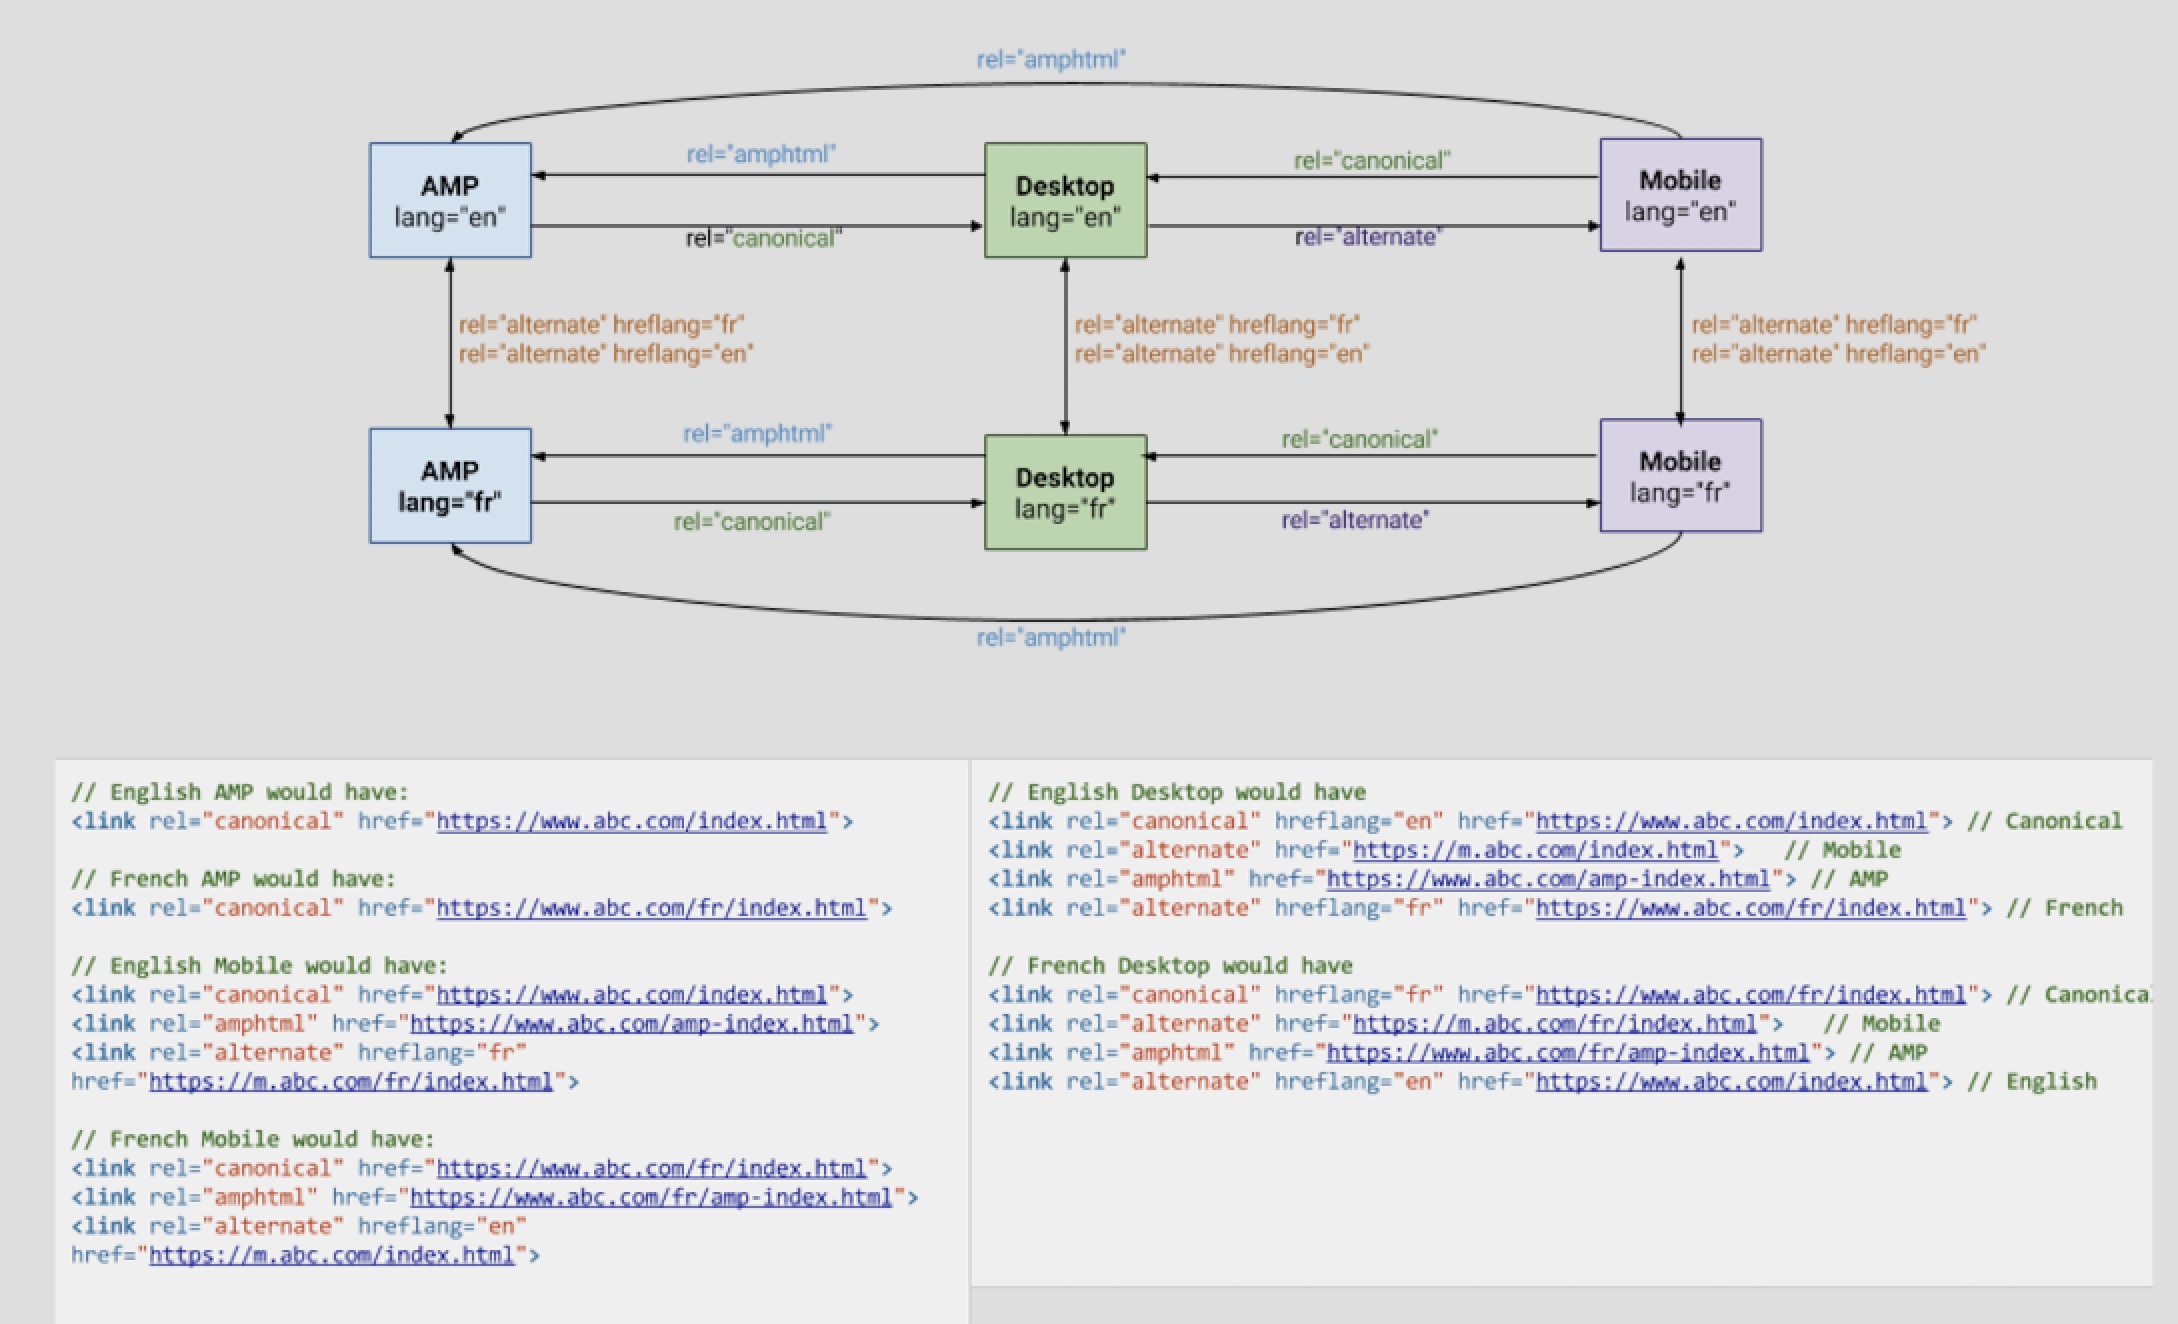
Task: Open the French Desktop index.html English link
Action: click(1731, 1082)
